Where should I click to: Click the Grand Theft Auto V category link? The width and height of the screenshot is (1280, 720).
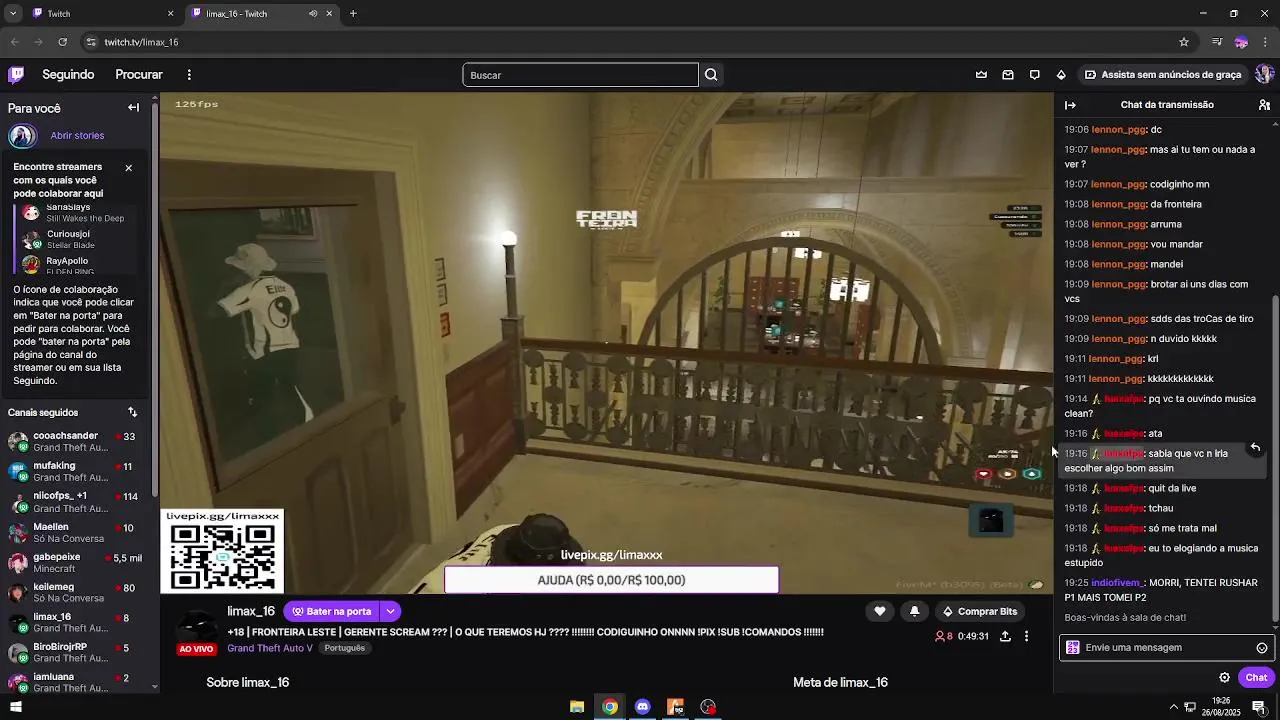(x=270, y=648)
